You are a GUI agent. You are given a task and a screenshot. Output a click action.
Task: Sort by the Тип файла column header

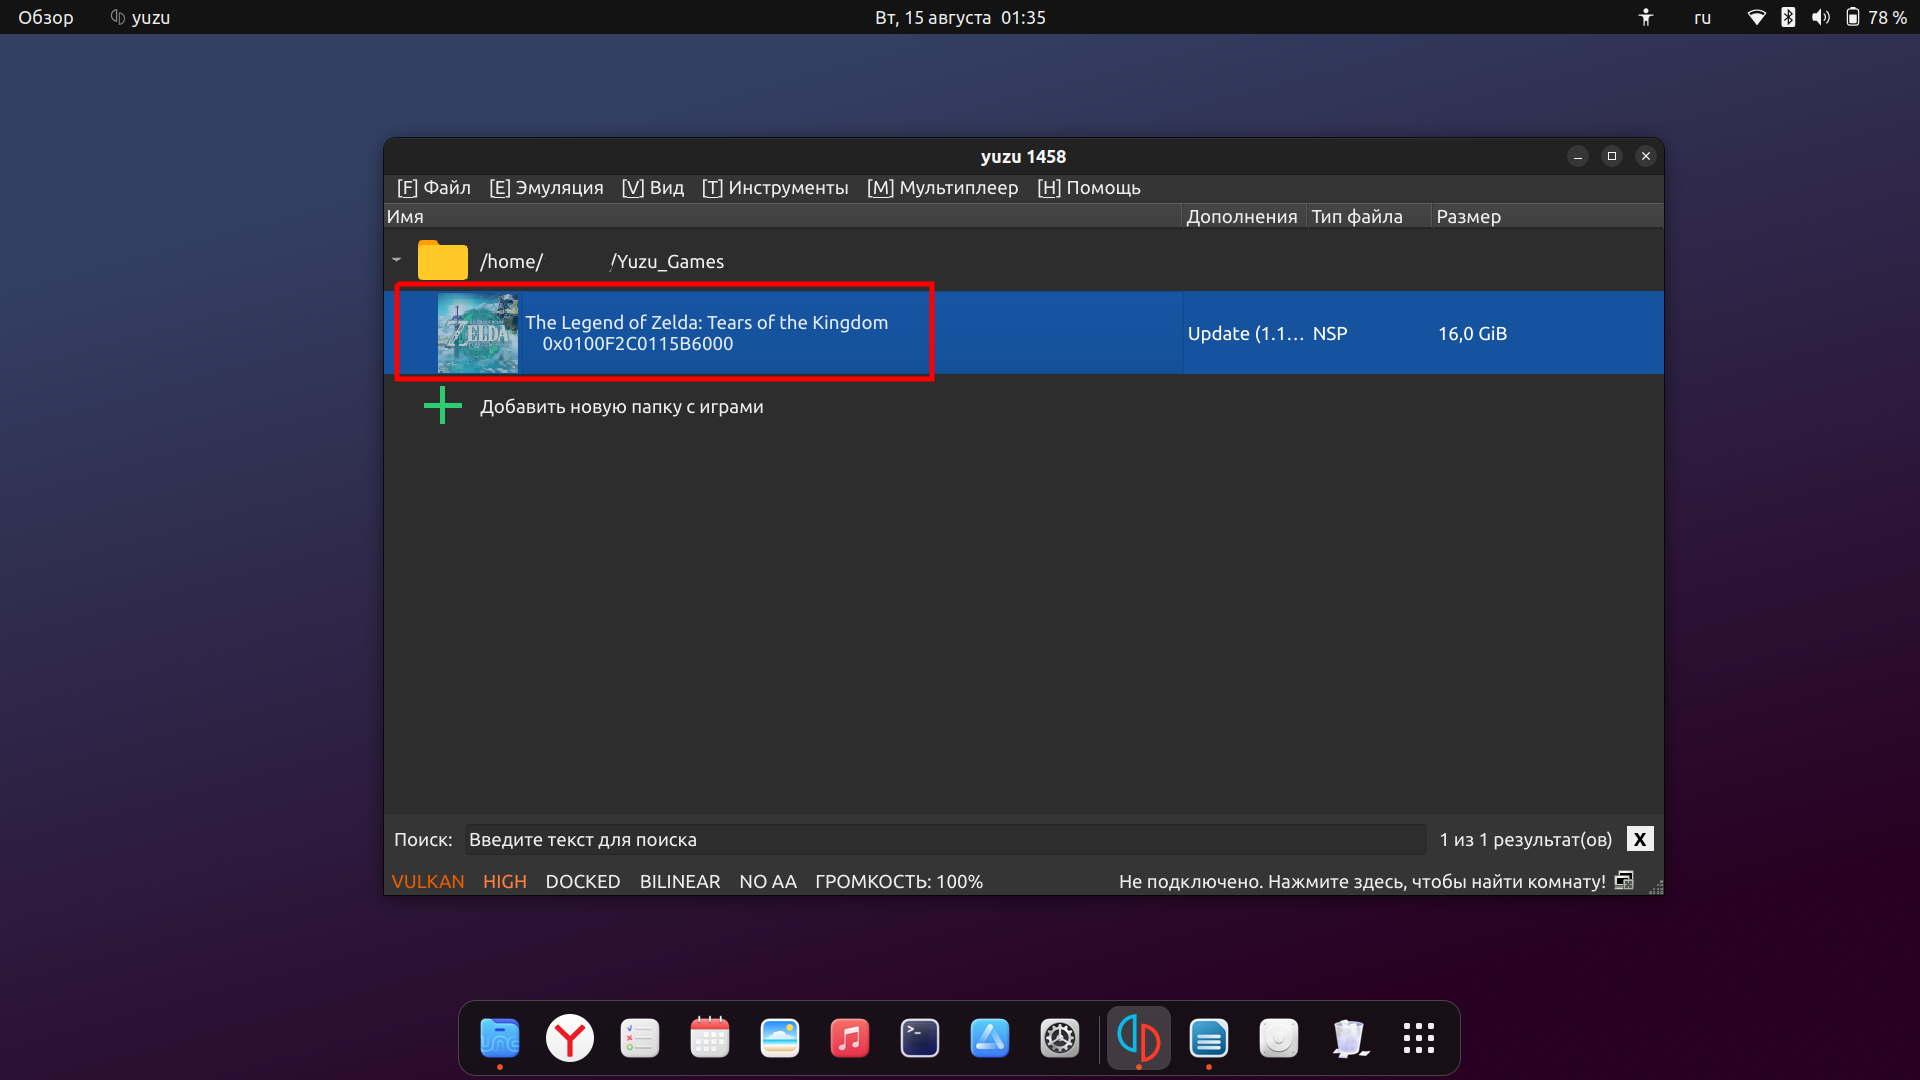click(x=1368, y=216)
